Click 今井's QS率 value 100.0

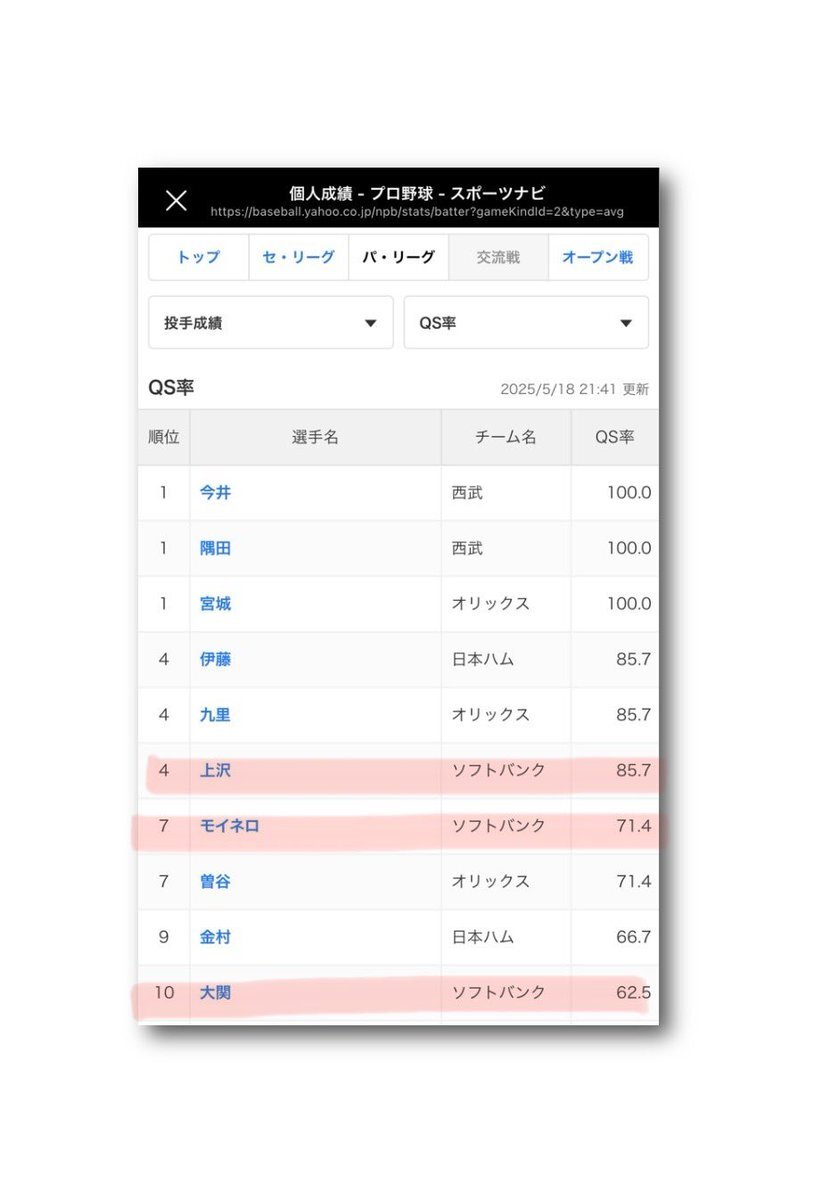pyautogui.click(x=629, y=492)
